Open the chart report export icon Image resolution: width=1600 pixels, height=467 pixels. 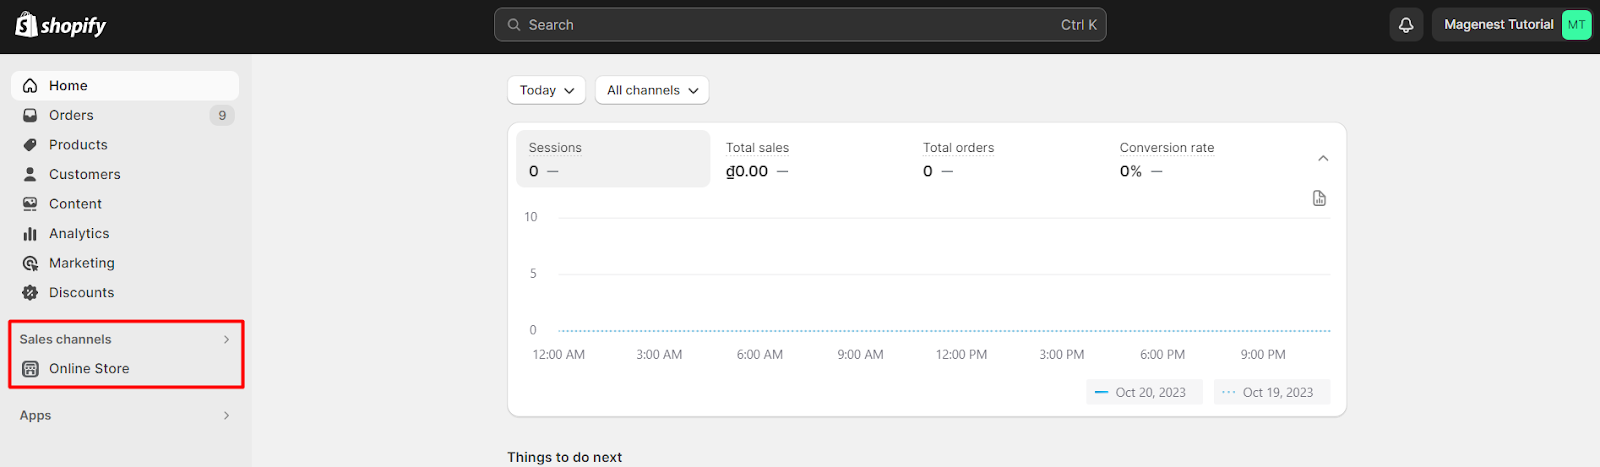(x=1319, y=198)
